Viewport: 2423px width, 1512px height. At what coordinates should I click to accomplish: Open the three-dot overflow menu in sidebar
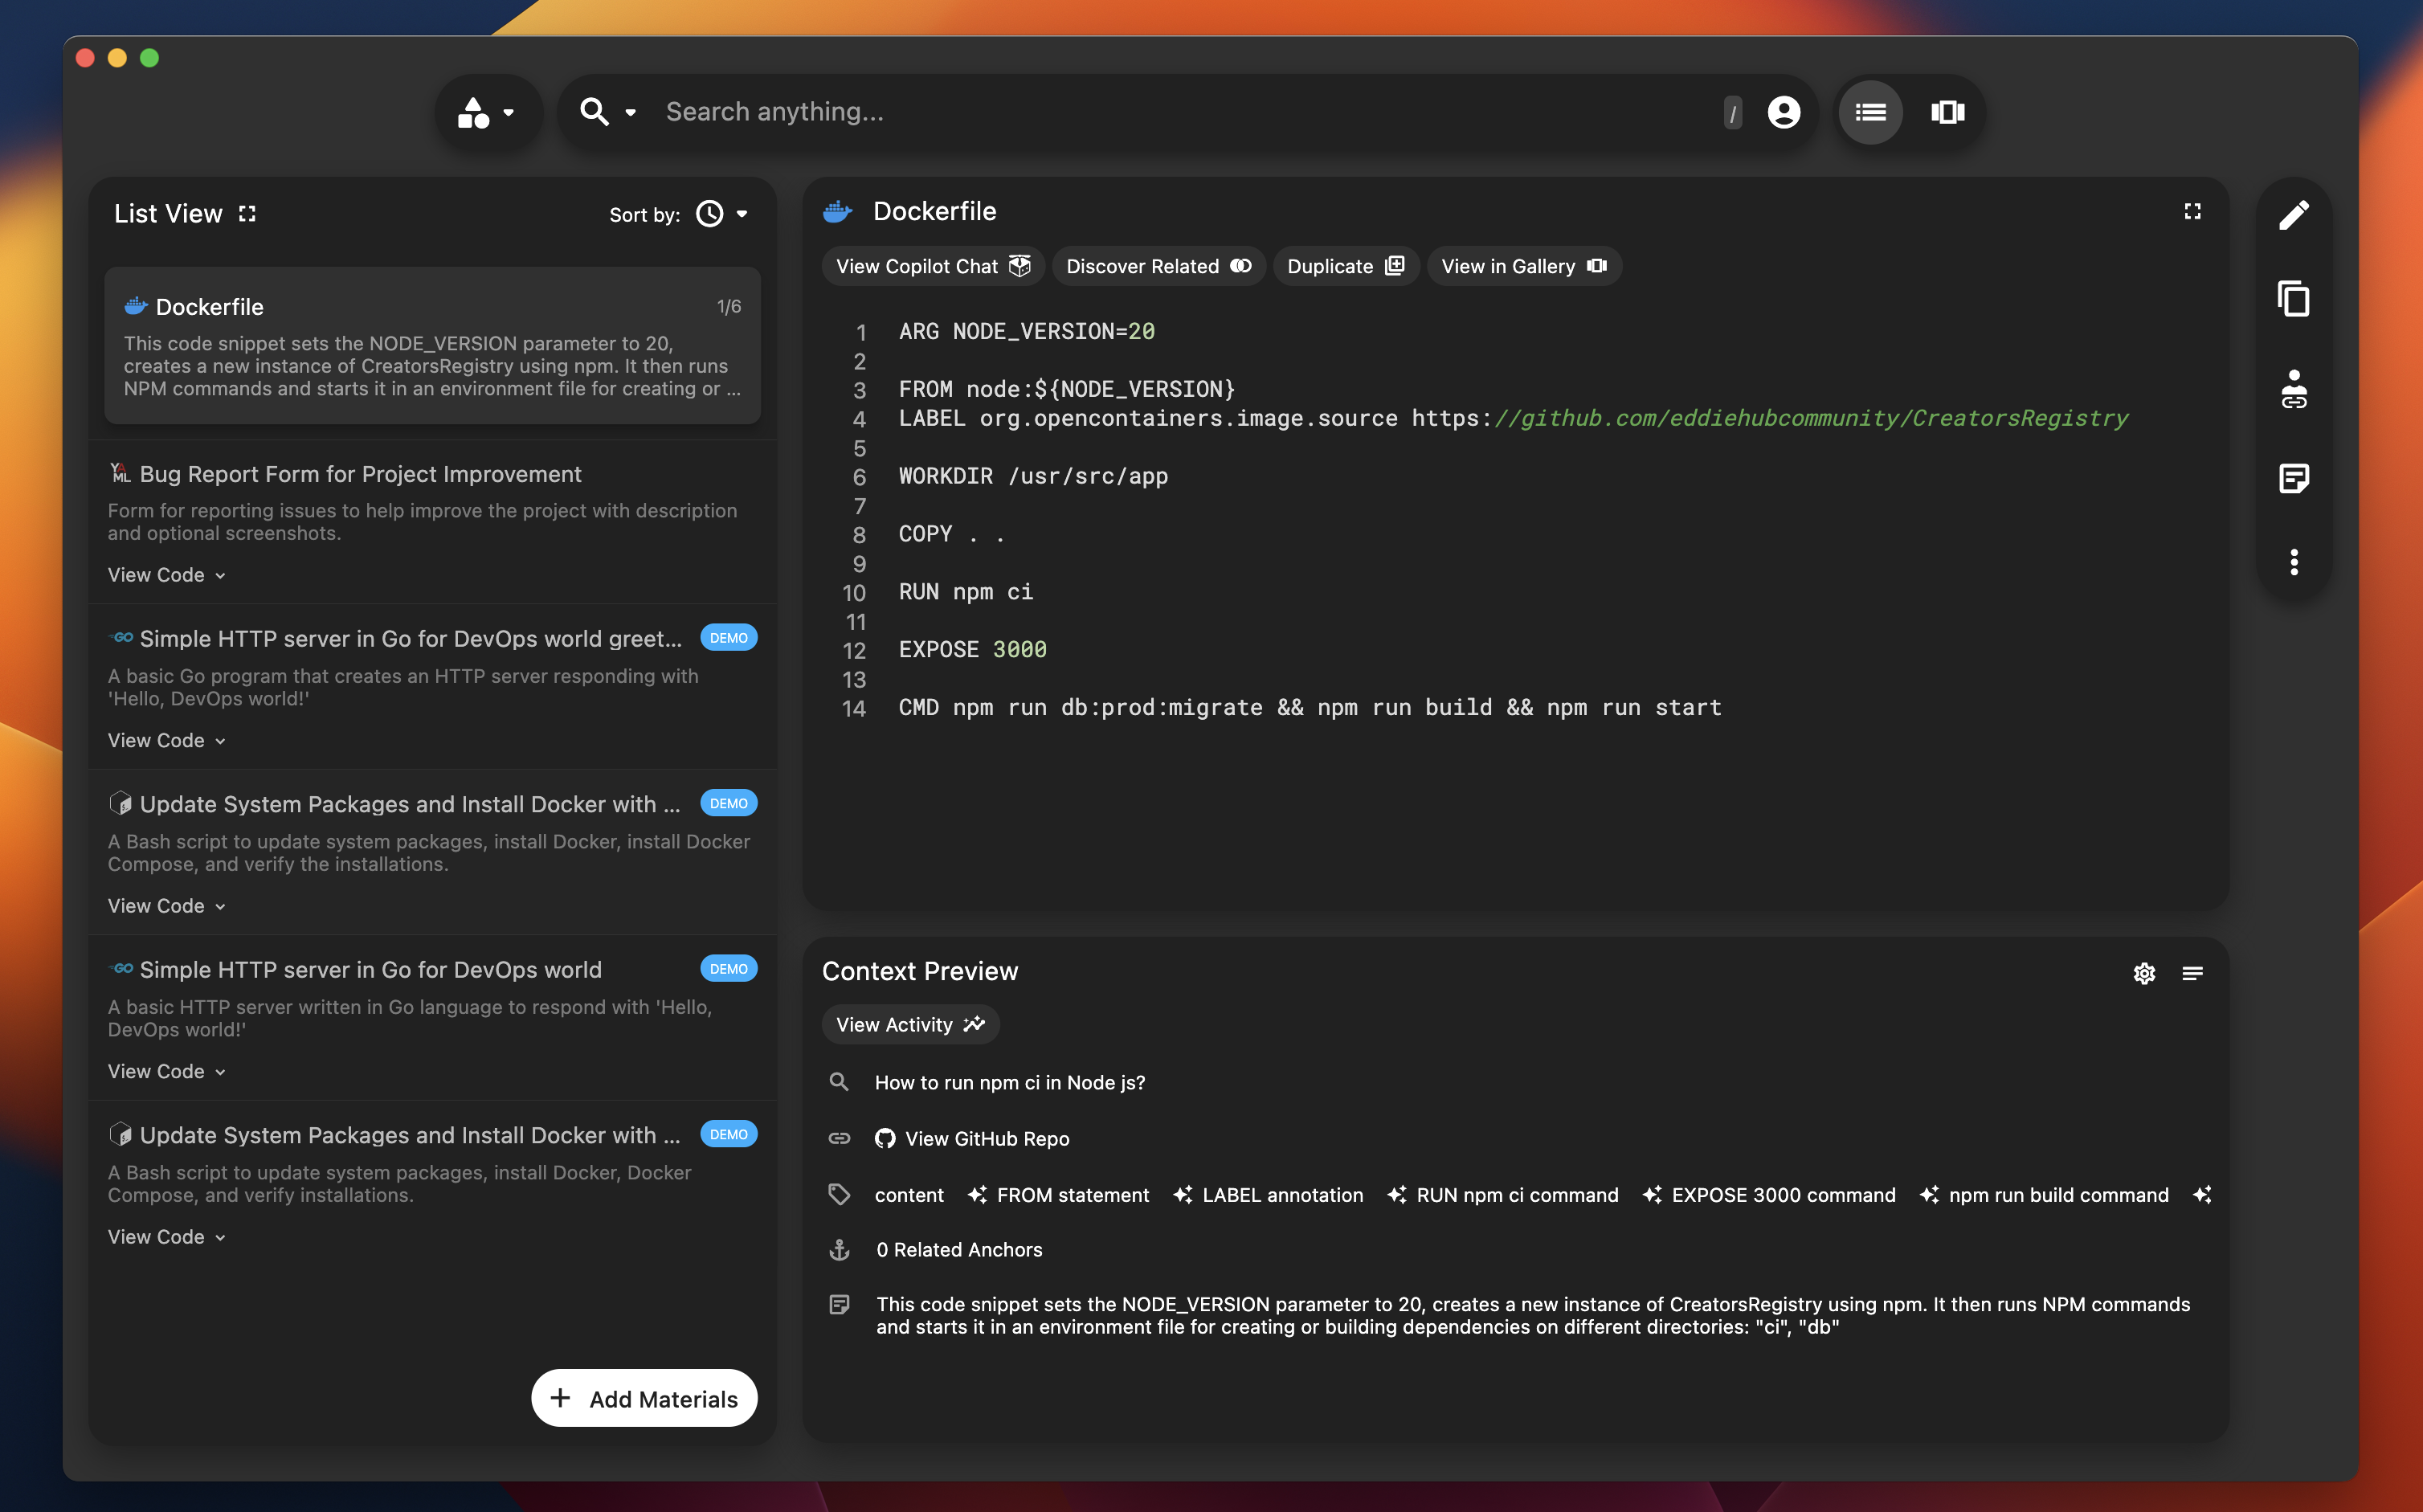2293,563
